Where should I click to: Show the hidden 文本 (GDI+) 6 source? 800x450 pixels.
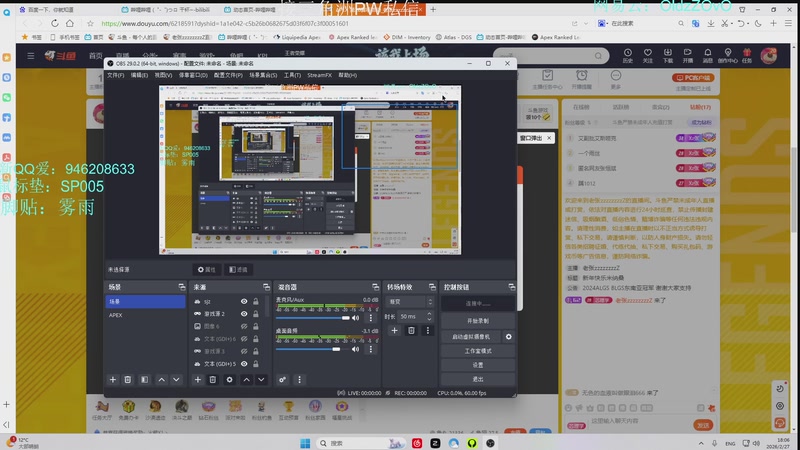244,339
